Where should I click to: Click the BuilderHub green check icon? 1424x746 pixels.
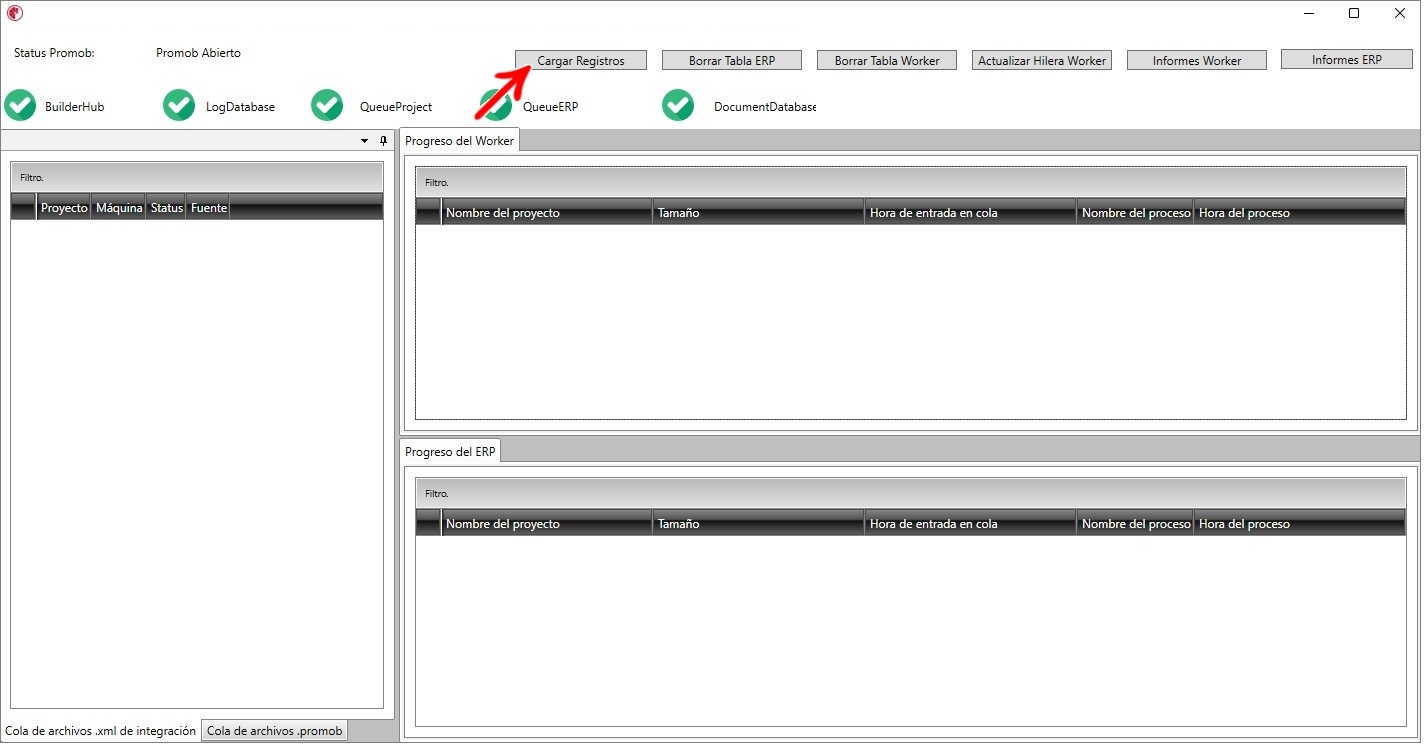20,106
